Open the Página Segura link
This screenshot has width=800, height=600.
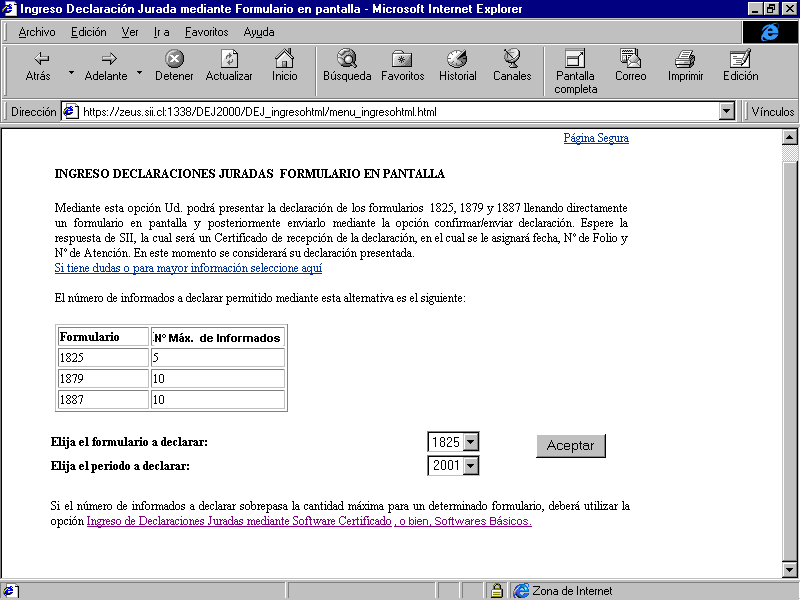(x=596, y=138)
